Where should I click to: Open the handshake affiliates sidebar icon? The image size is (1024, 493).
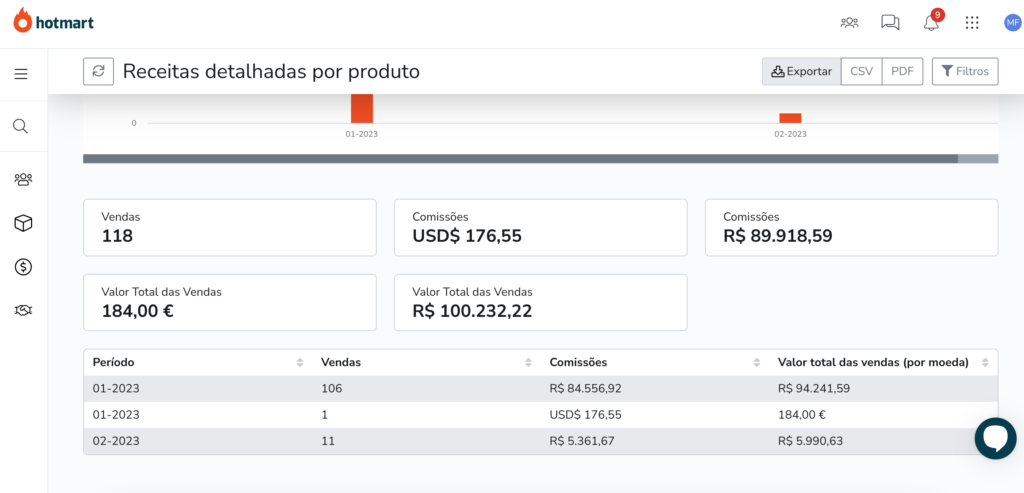(x=24, y=310)
